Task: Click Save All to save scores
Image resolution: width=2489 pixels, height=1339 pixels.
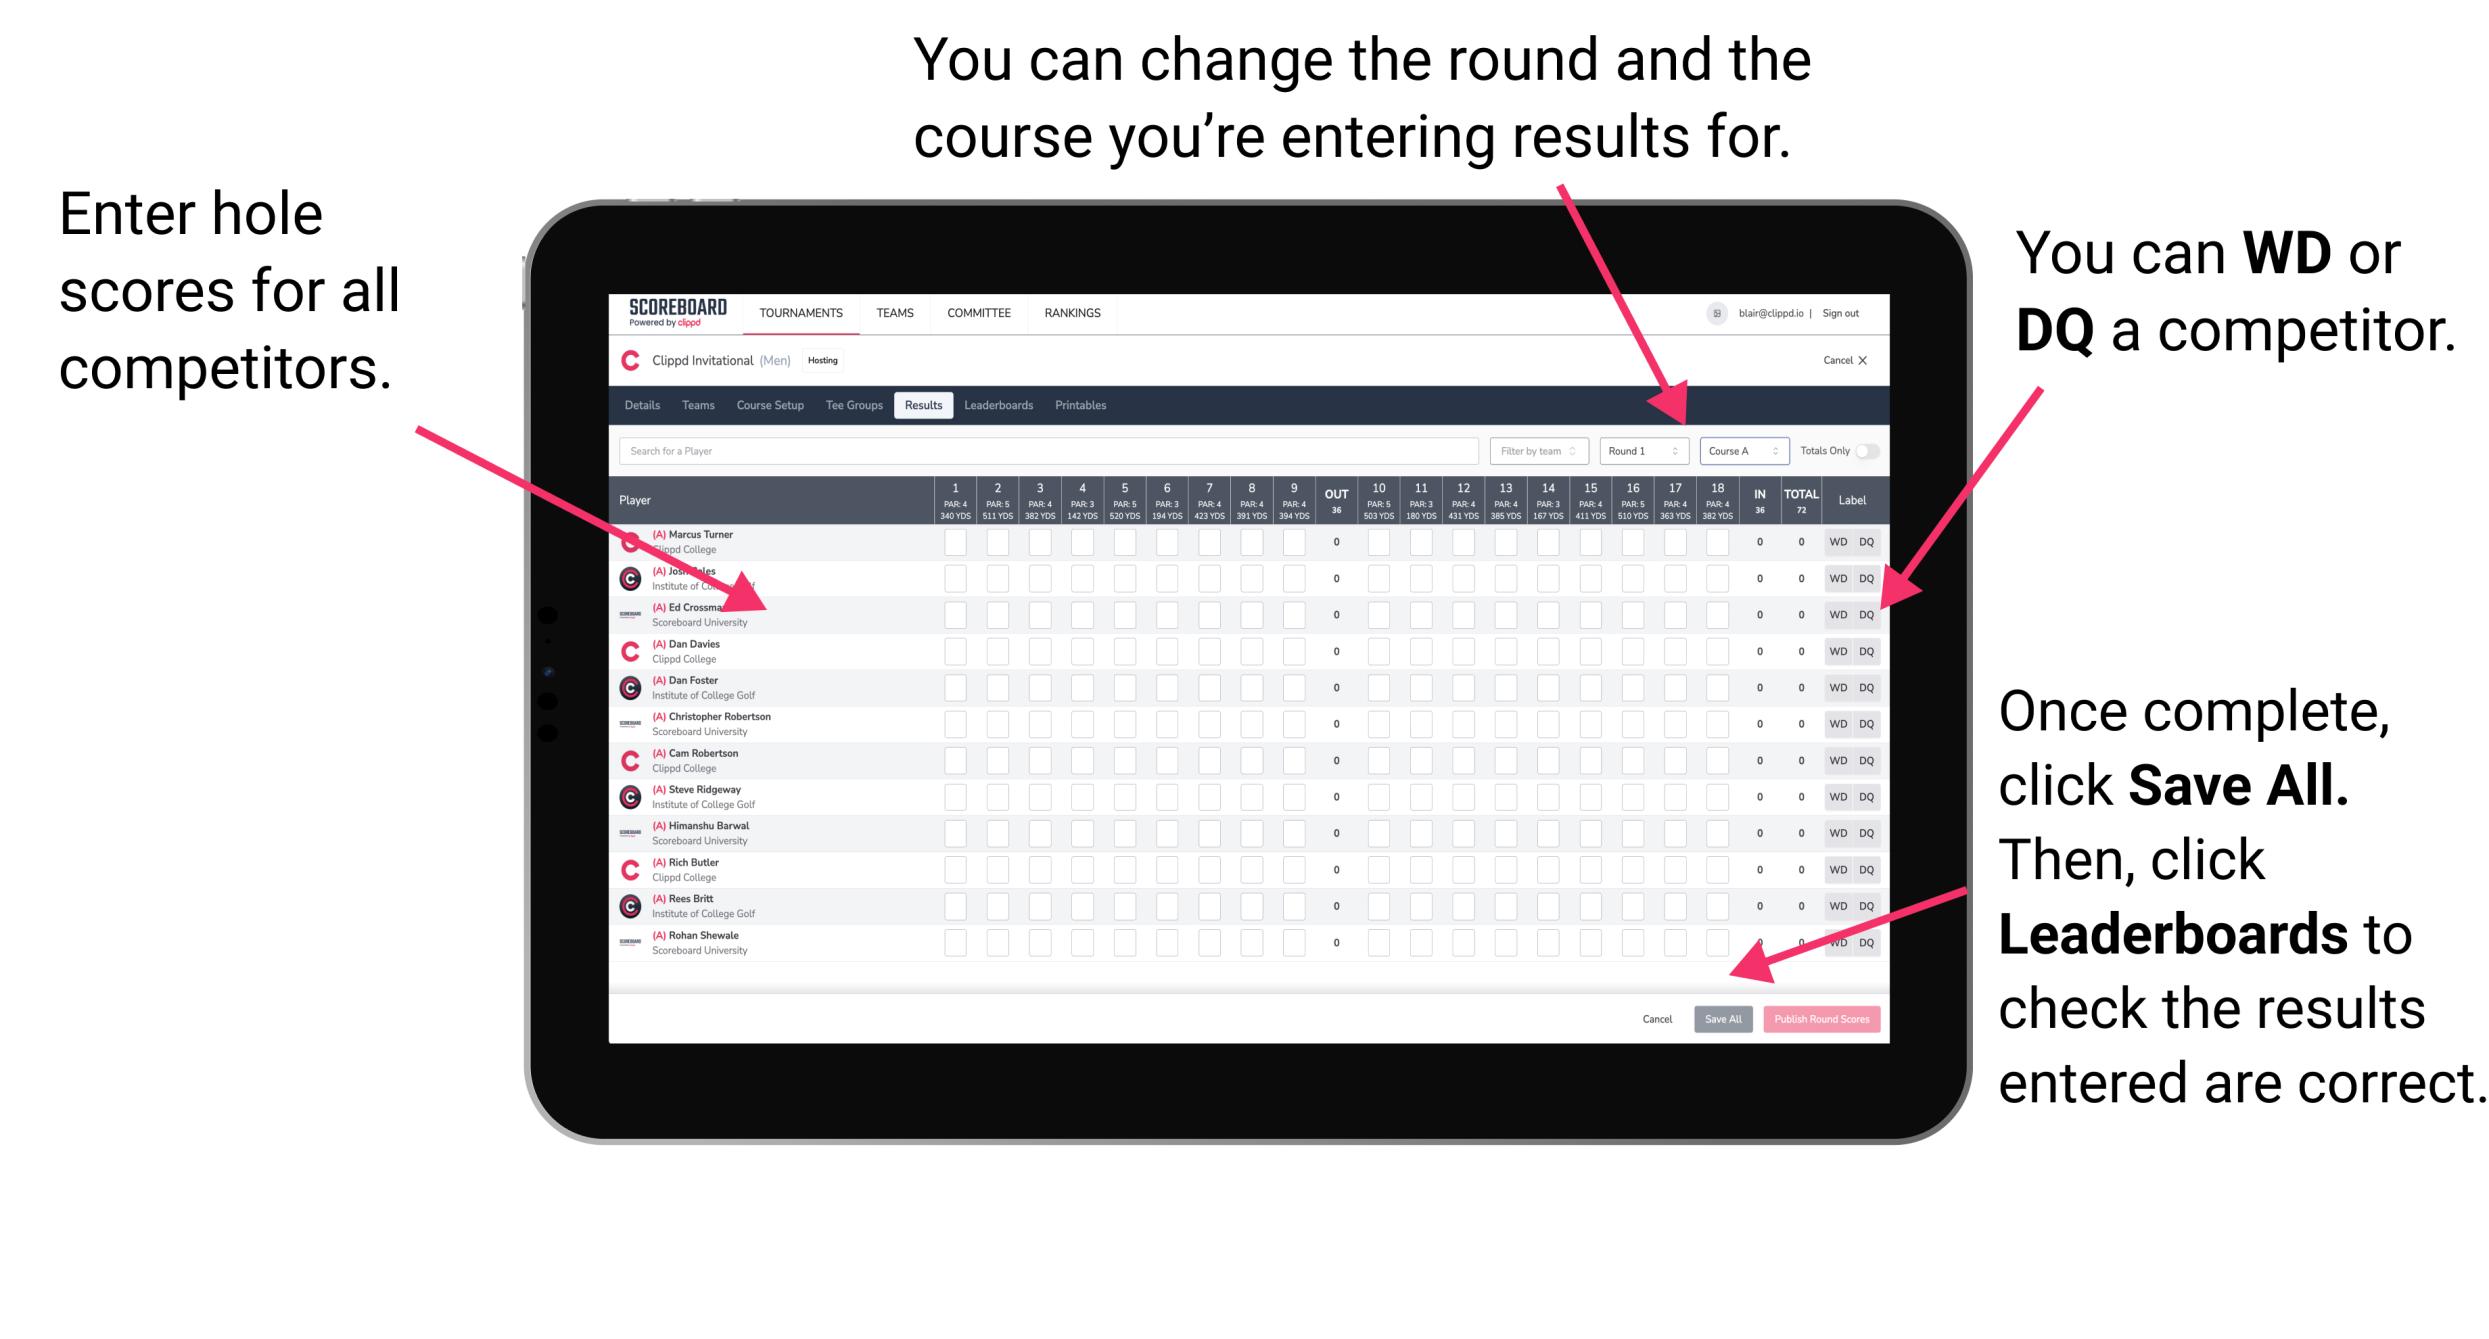Action: pos(1721,1019)
